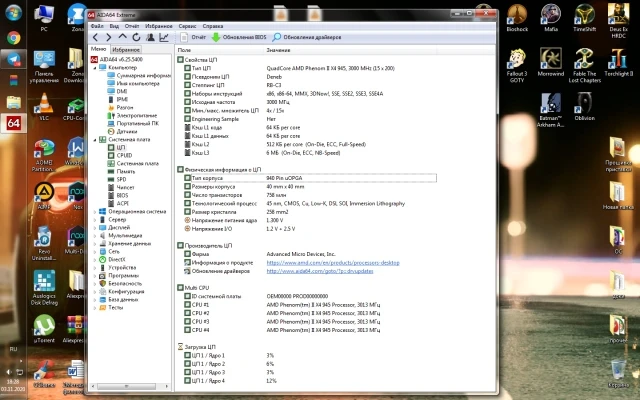Expand the Операционная система tree node
The image size is (640, 400).
click(94, 212)
